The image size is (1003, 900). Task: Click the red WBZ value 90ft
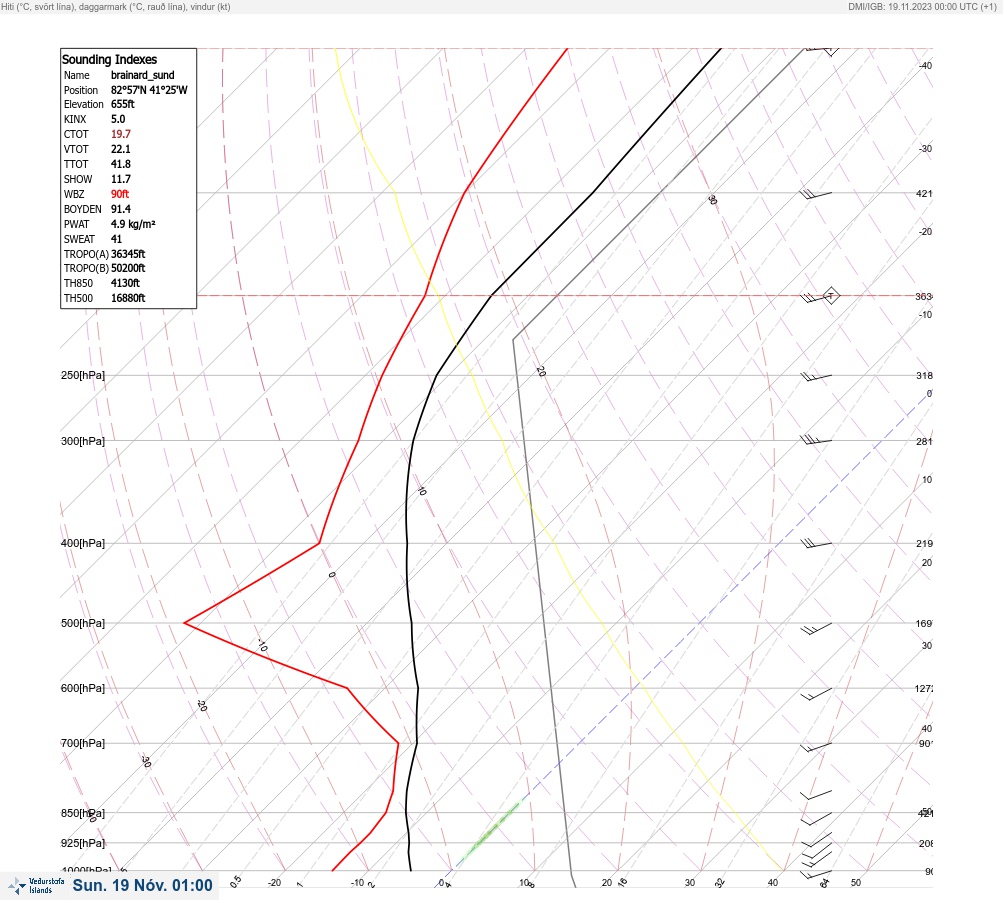coord(120,194)
